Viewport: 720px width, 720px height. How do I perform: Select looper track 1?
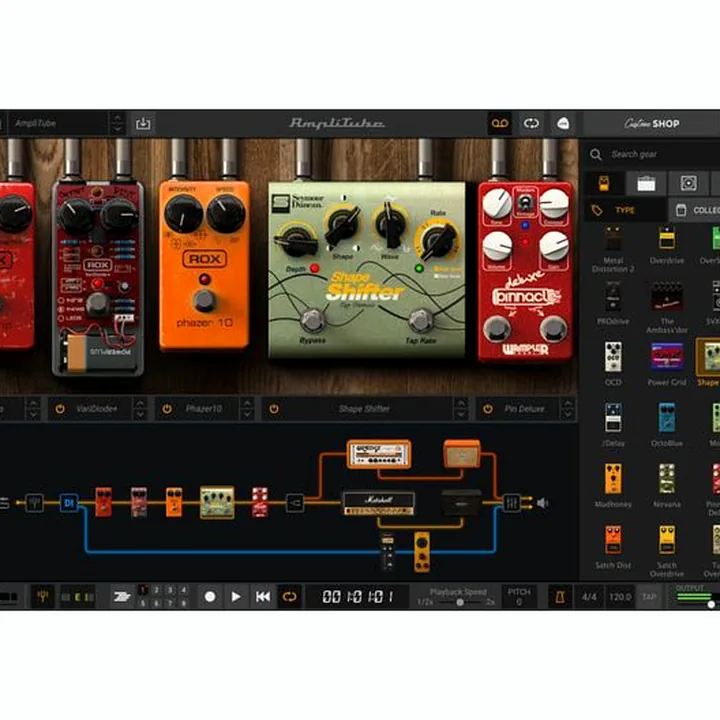tap(143, 590)
